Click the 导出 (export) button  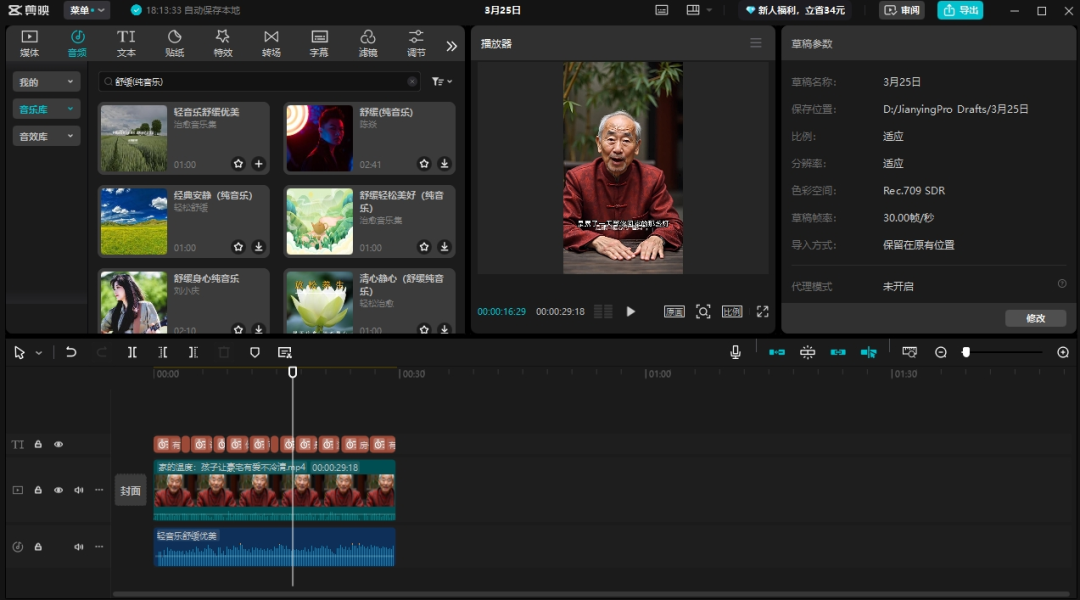tap(958, 10)
